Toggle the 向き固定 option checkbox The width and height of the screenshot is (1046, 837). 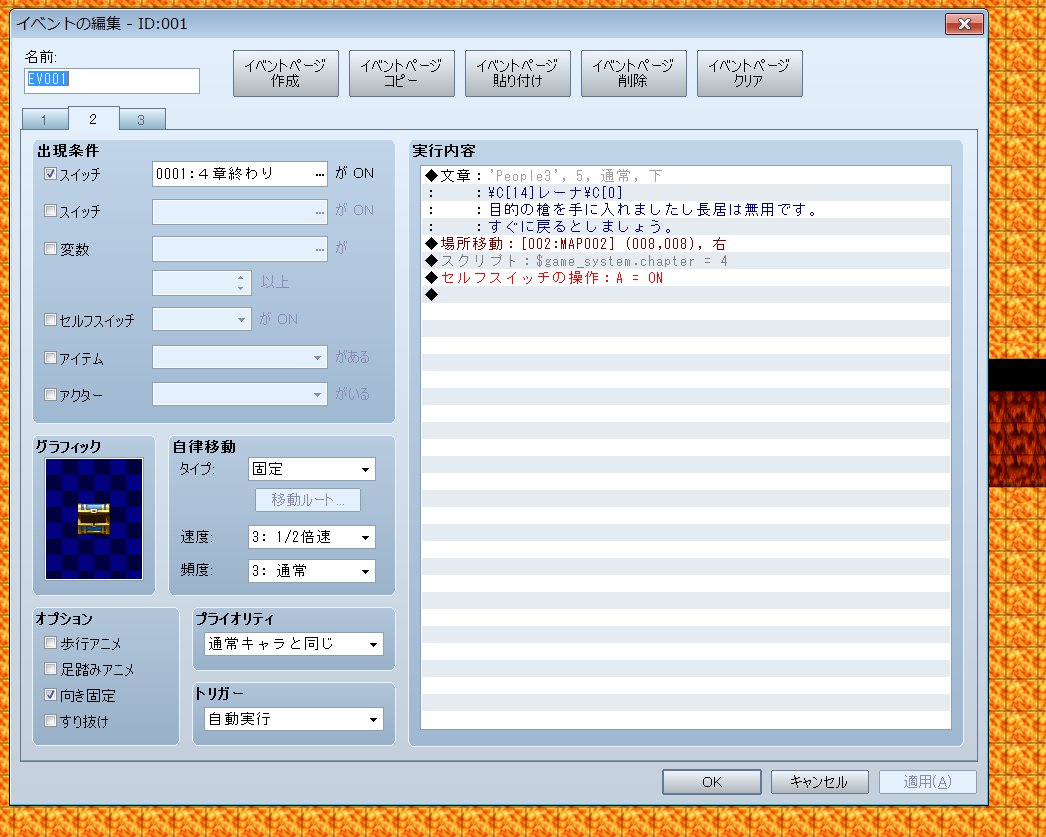[x=51, y=695]
